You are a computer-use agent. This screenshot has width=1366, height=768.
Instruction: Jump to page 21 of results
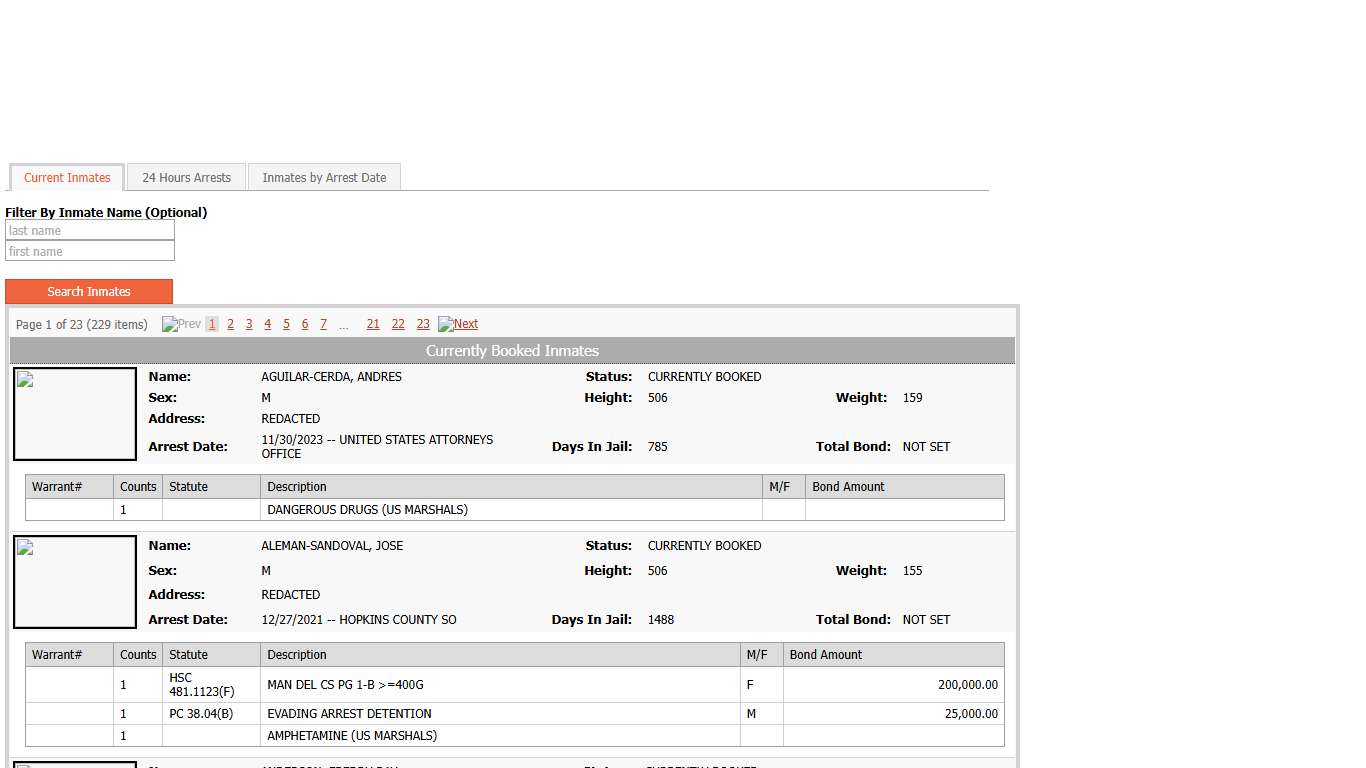[x=373, y=324]
